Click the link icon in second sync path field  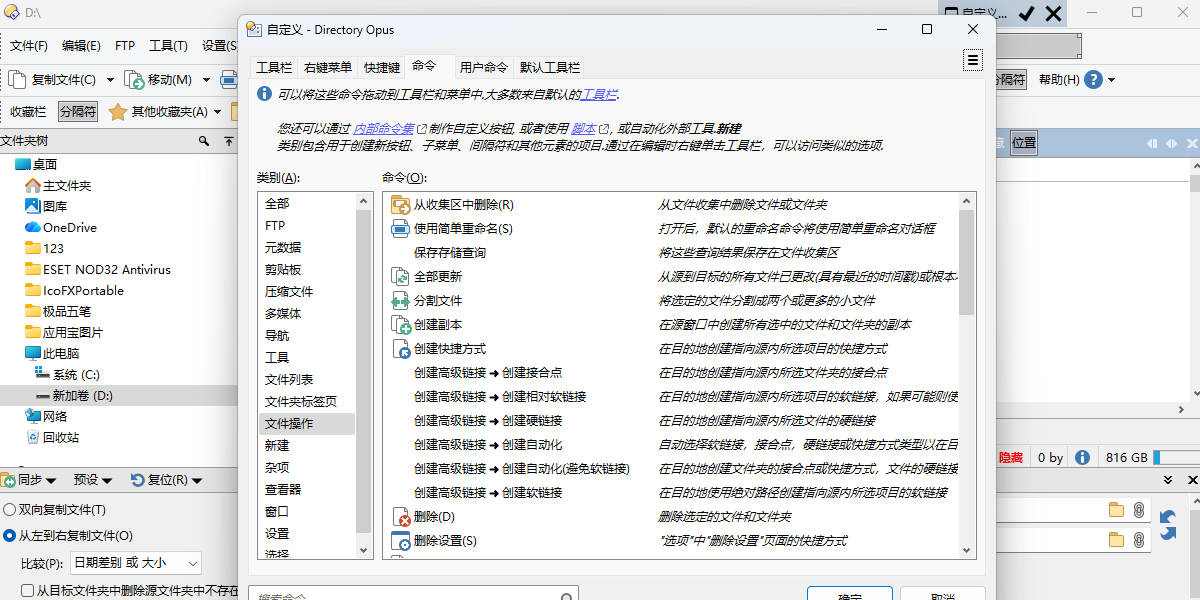[1138, 540]
